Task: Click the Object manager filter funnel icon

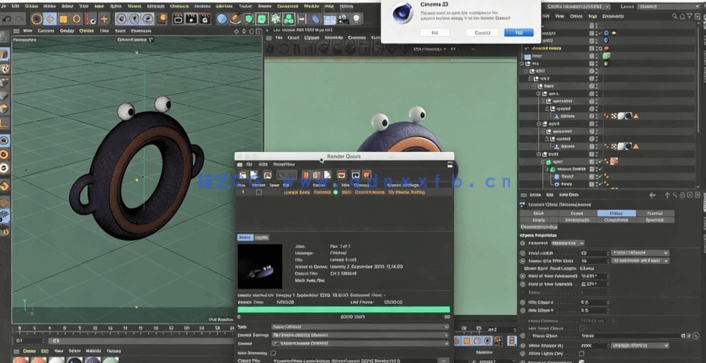Action: (x=688, y=16)
